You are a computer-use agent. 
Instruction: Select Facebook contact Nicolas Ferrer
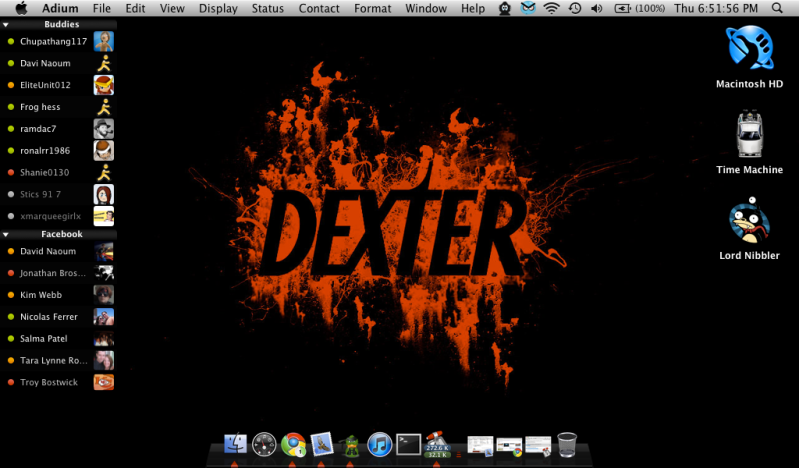click(x=58, y=317)
